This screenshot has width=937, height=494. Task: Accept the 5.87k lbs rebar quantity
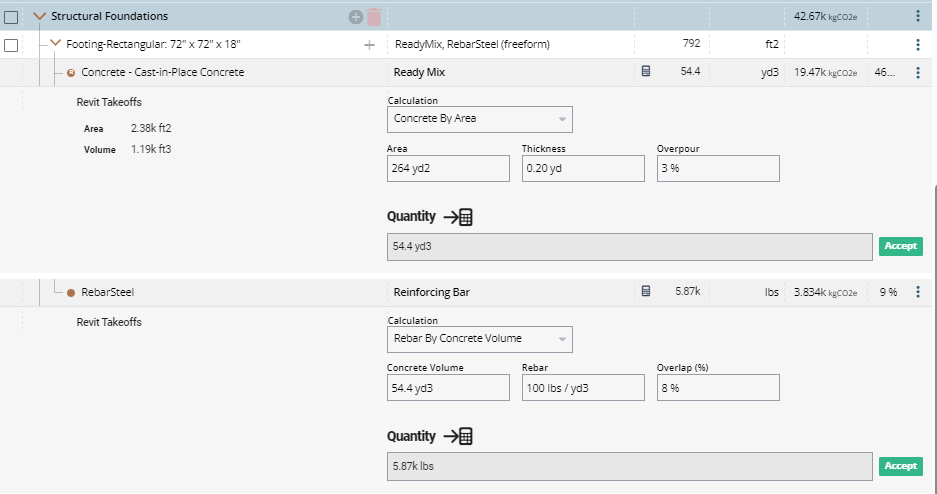(x=900, y=466)
